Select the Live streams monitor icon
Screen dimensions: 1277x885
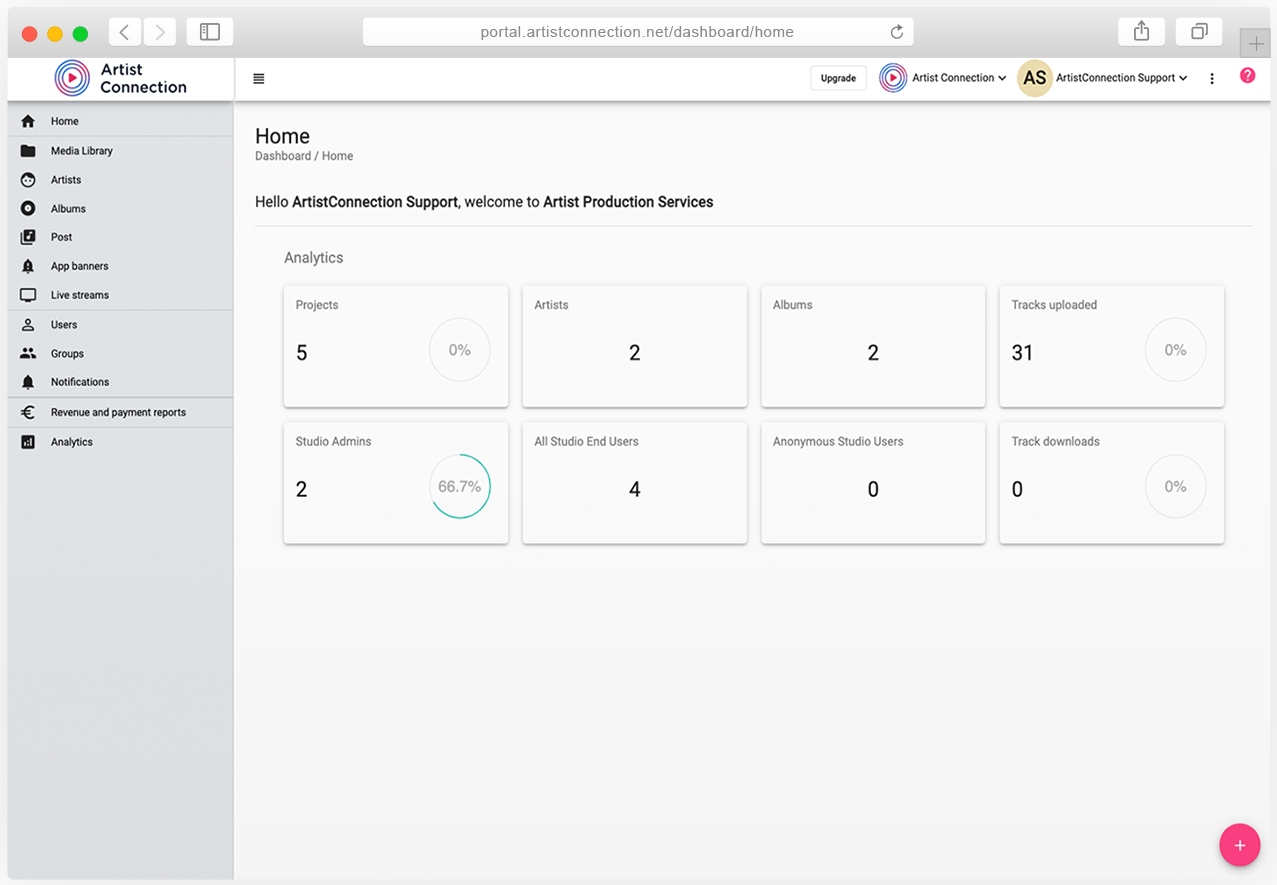pos(28,295)
